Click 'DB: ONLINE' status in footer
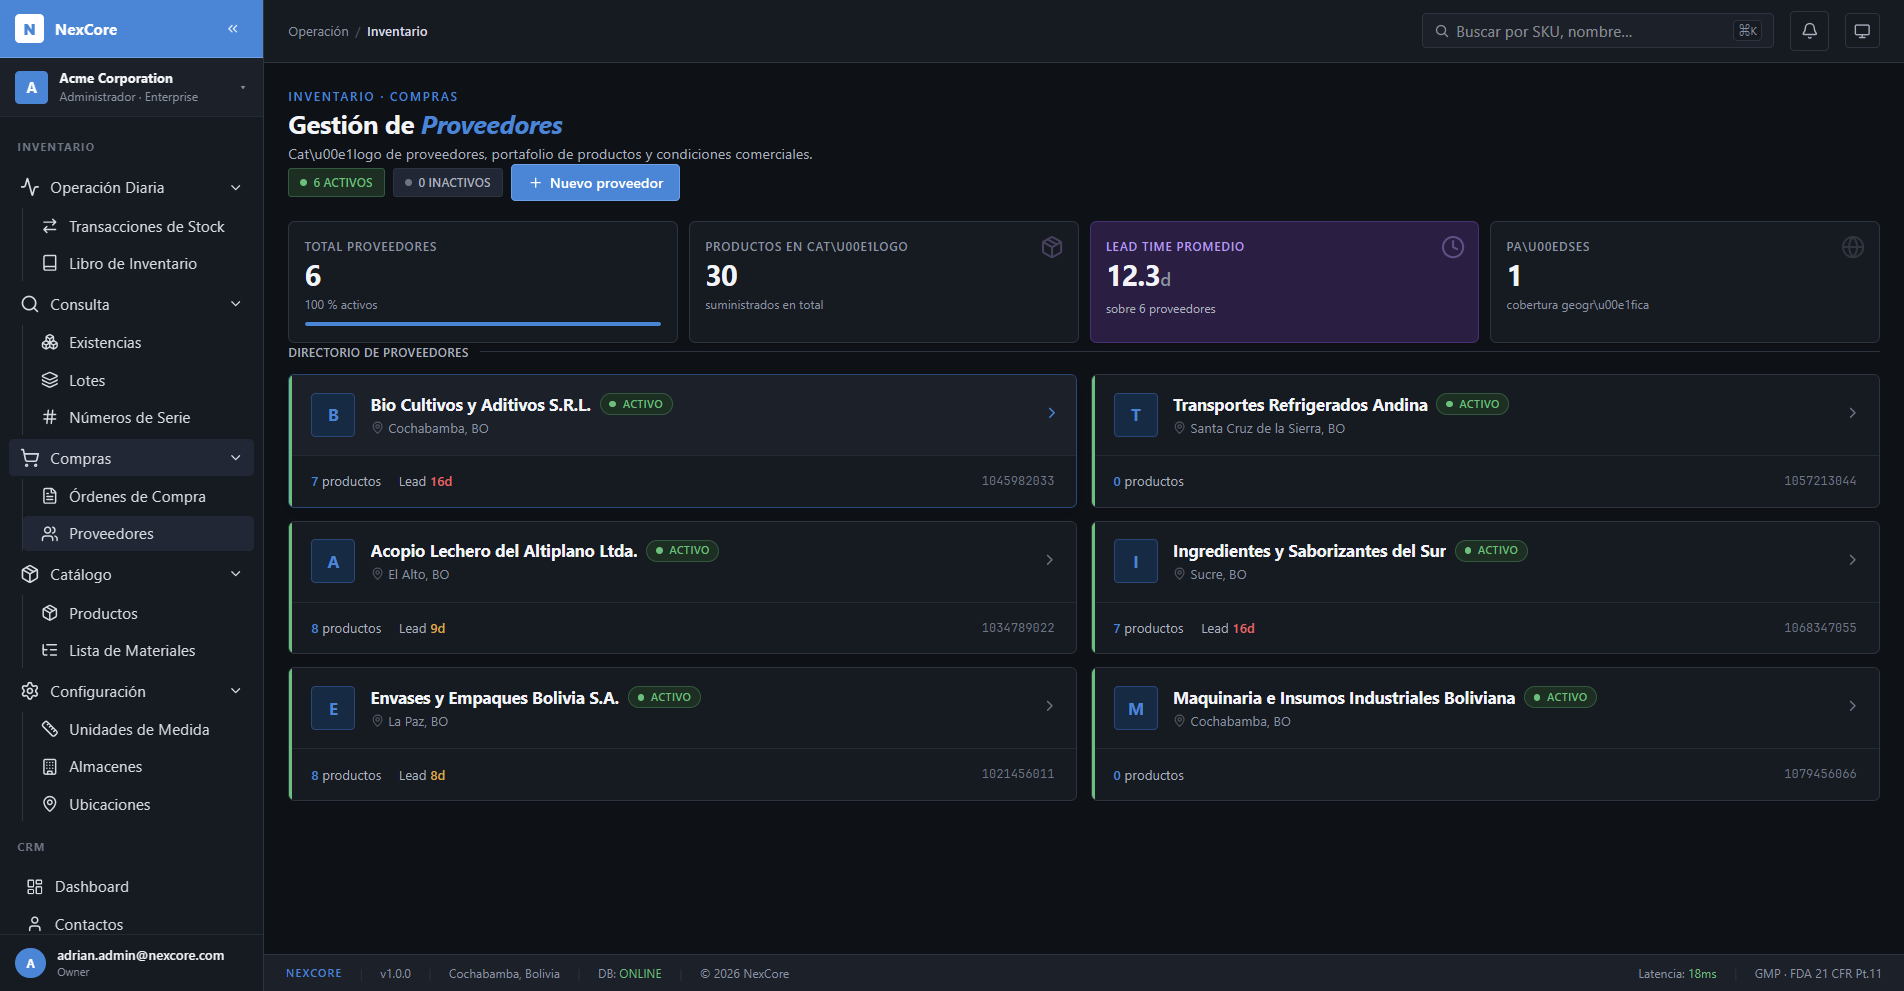Image resolution: width=1904 pixels, height=991 pixels. point(630,973)
